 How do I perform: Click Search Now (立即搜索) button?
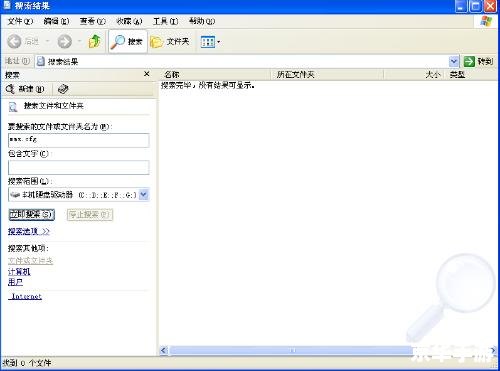click(32, 214)
